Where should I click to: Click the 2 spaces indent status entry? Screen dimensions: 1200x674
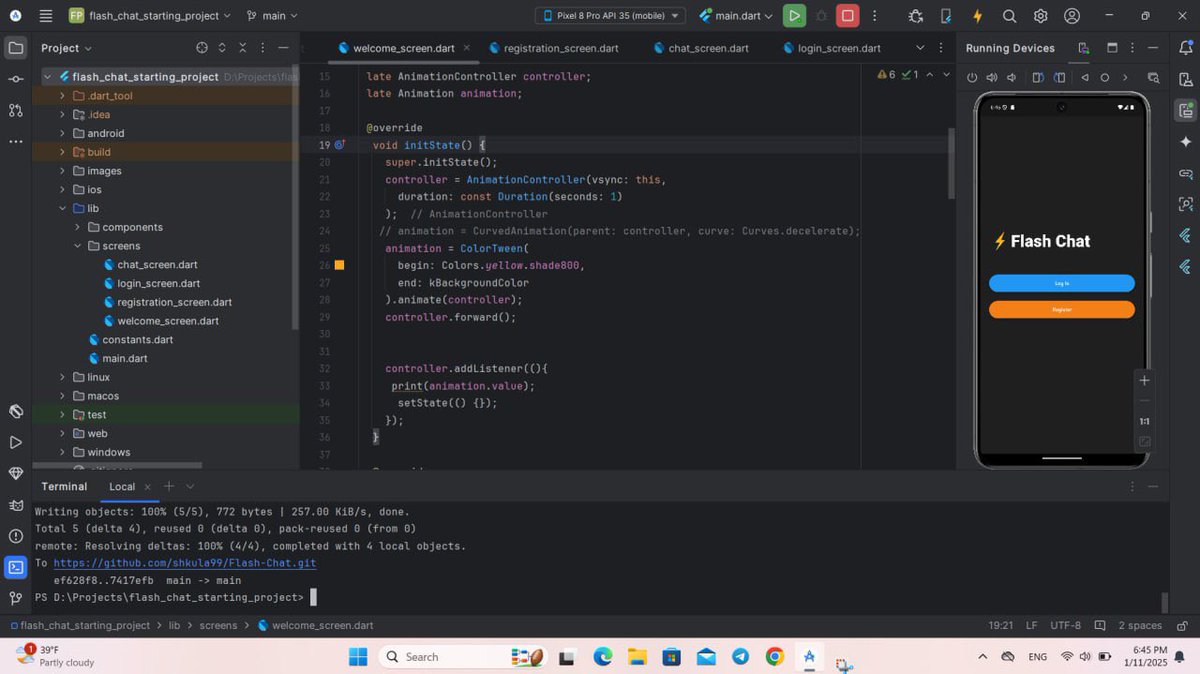click(x=1140, y=625)
